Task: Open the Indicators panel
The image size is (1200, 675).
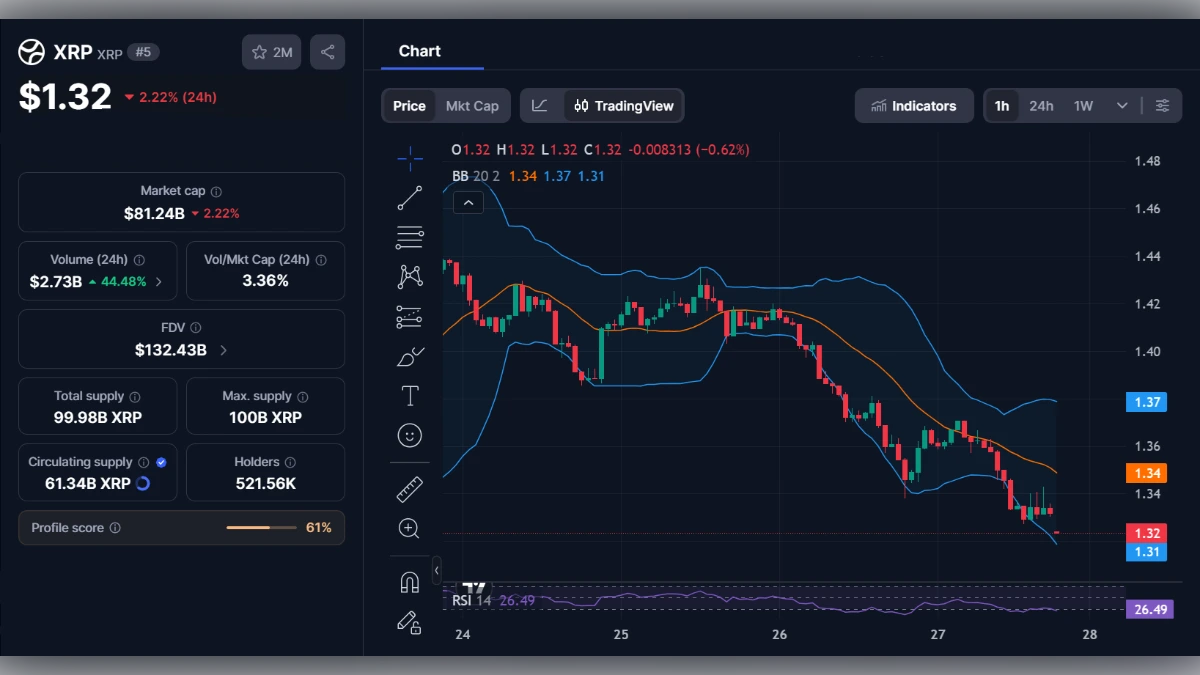Action: (x=913, y=105)
